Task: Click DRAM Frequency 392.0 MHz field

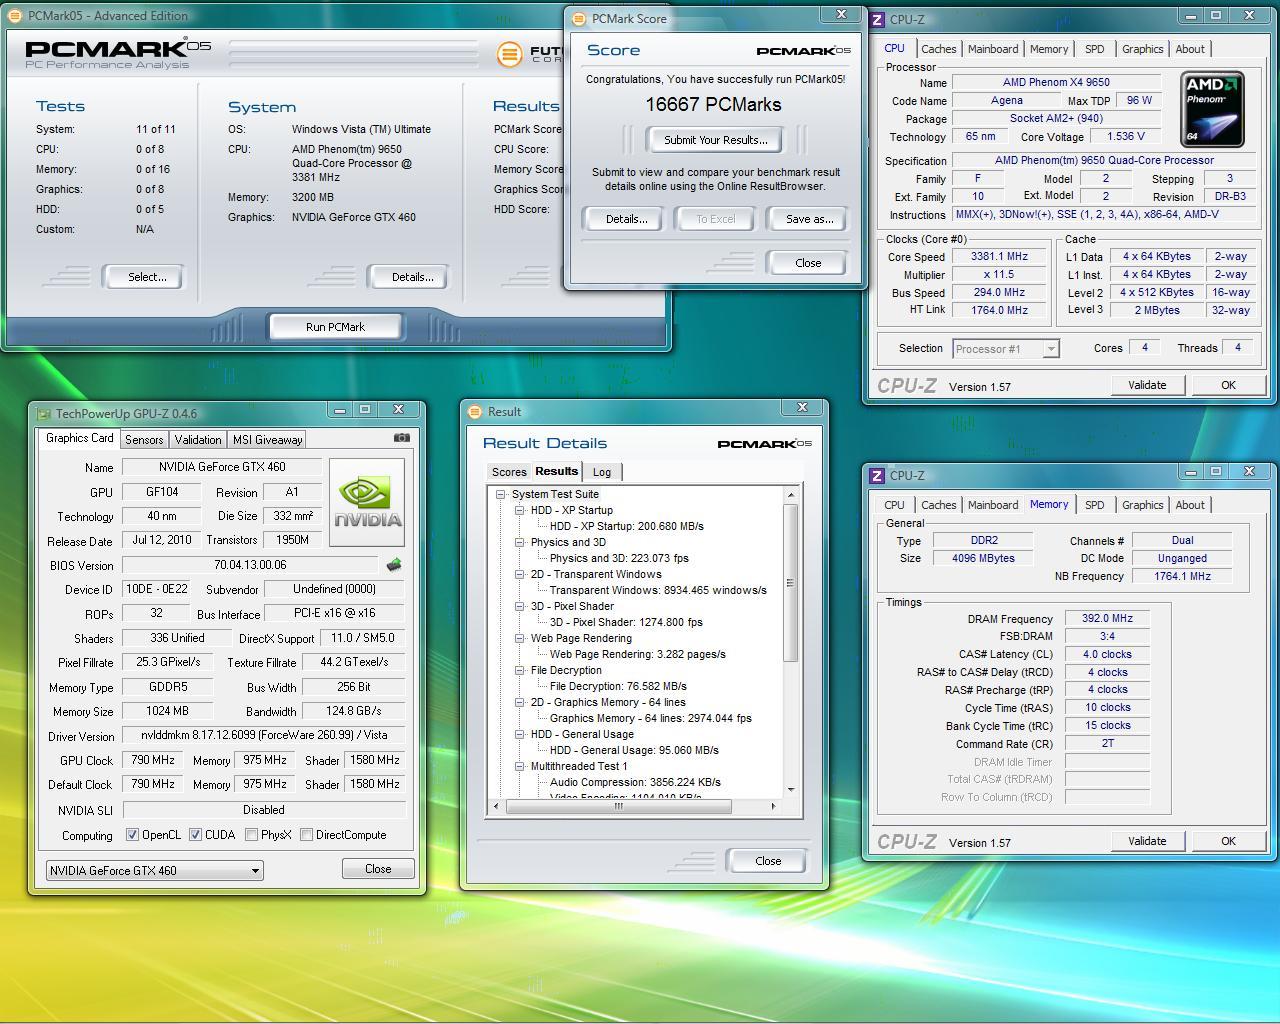Action: [x=1107, y=619]
